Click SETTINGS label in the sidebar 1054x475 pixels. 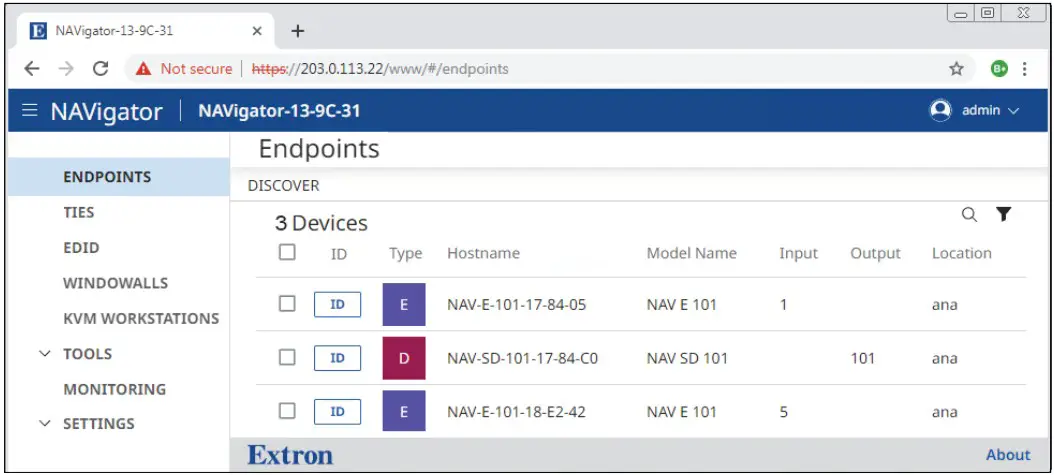99,424
